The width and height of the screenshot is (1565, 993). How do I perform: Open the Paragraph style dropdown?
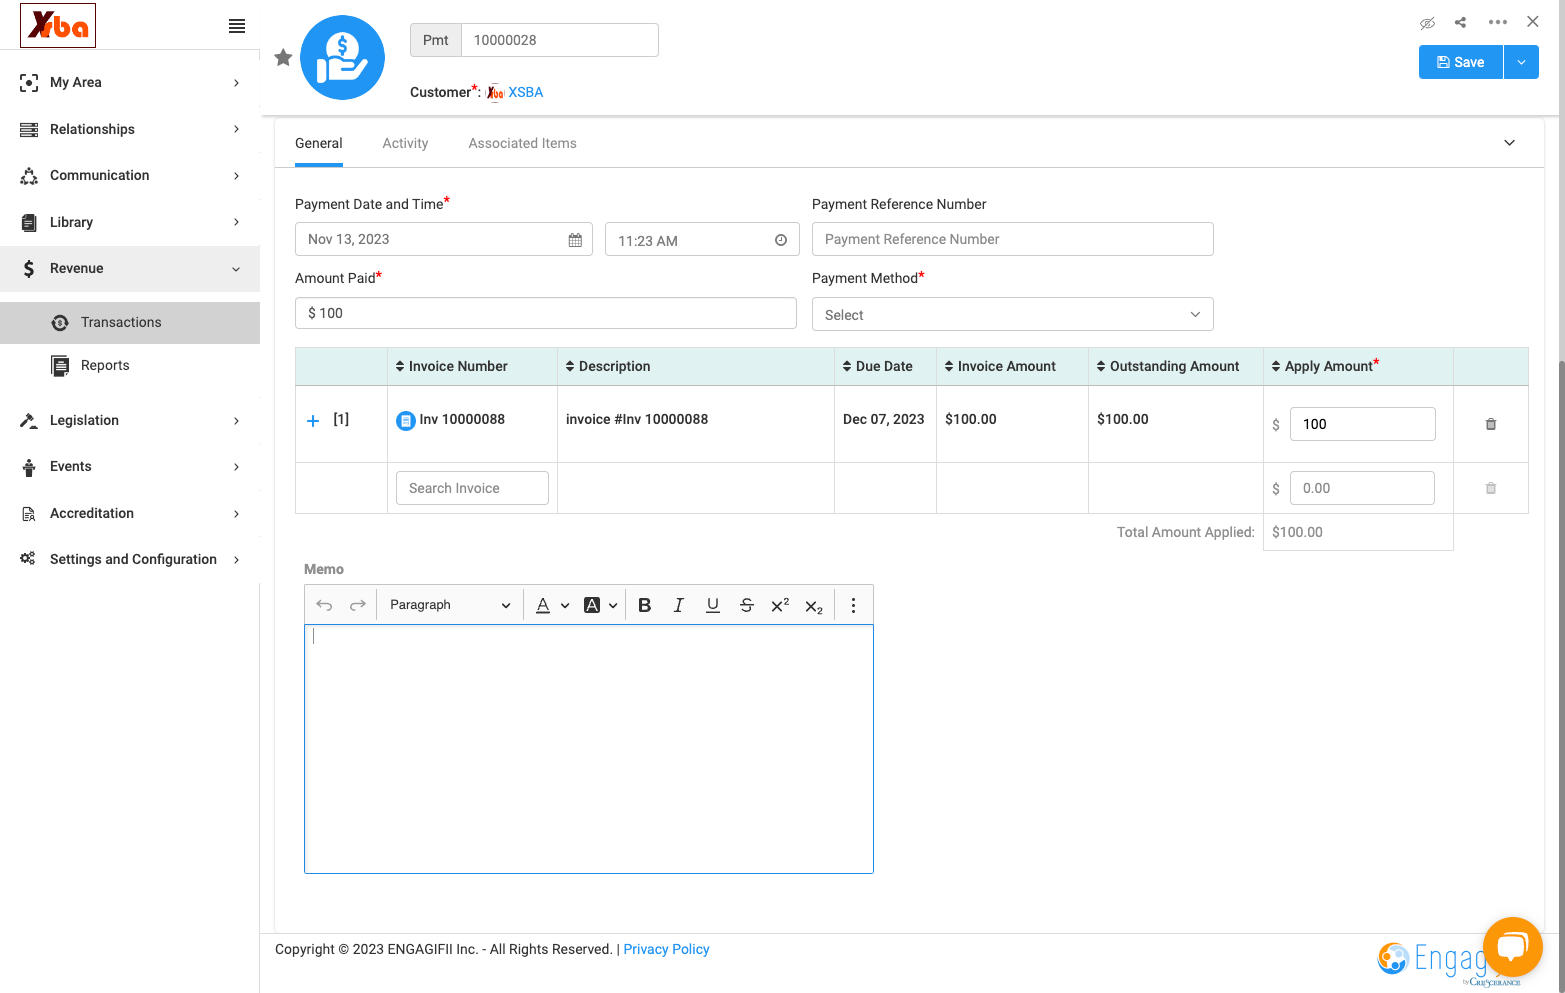[x=450, y=605]
